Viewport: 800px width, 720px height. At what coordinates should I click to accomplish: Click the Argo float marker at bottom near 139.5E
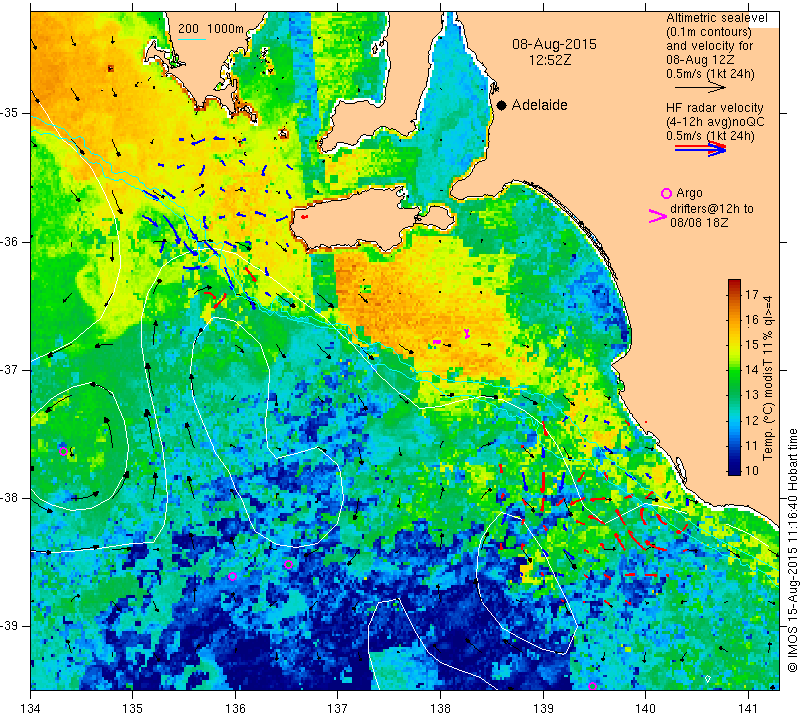pyautogui.click(x=592, y=686)
